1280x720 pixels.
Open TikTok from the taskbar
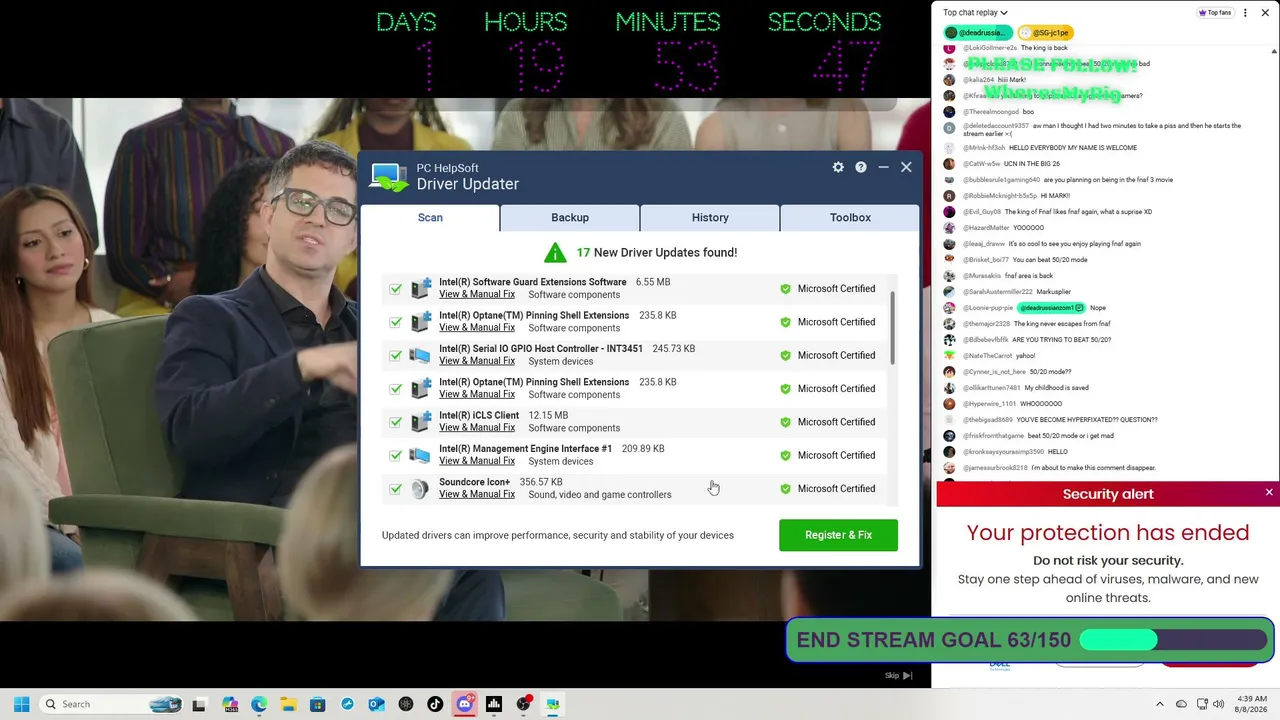pyautogui.click(x=435, y=704)
